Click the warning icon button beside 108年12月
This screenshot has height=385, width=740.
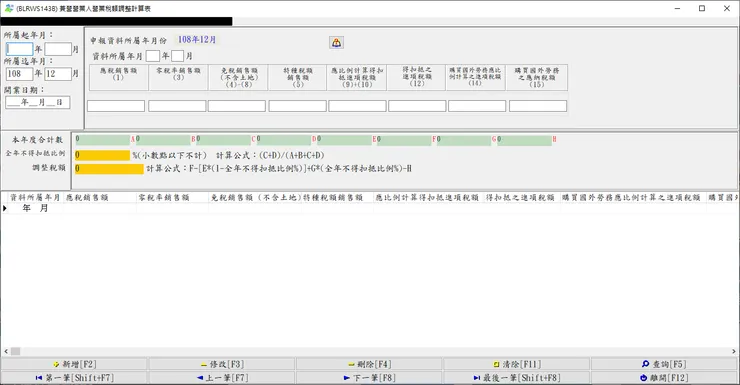[x=336, y=43]
